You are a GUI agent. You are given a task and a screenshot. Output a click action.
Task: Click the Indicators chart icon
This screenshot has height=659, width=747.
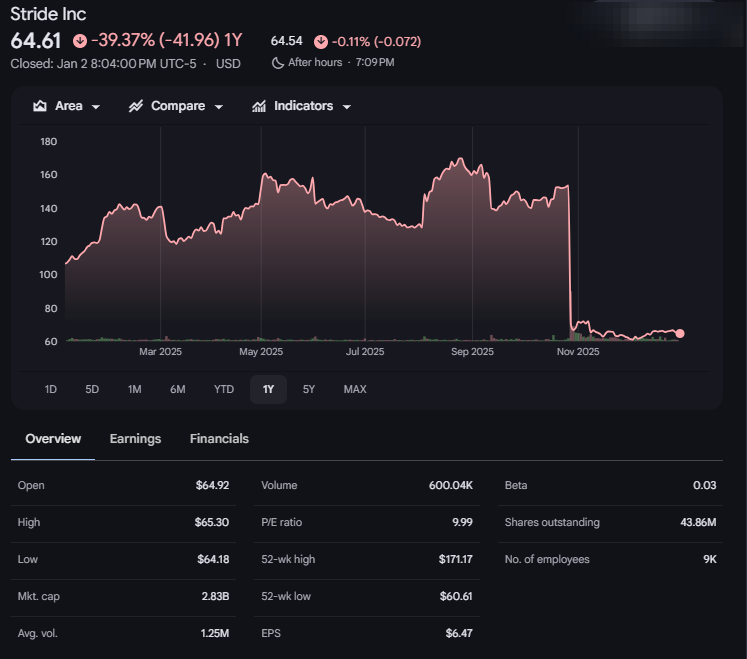259,106
